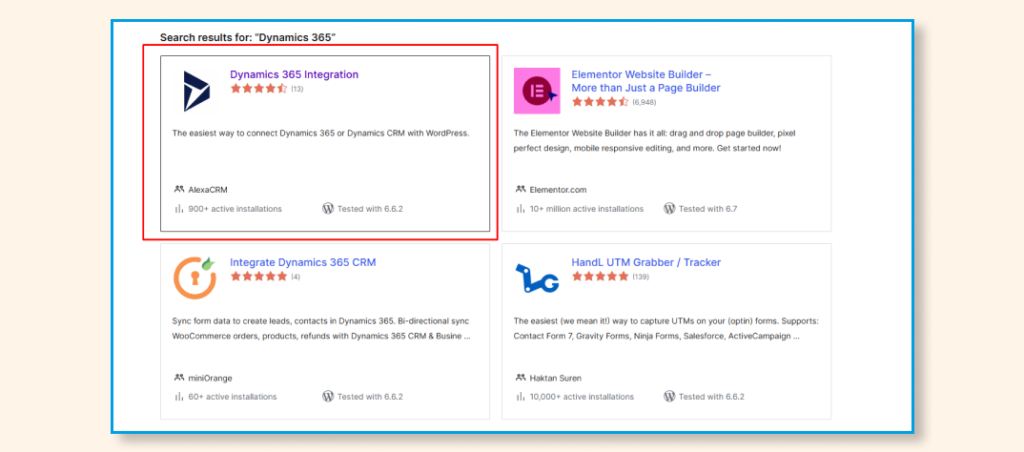The height and width of the screenshot is (452, 1024).
Task: Click bar chart icon beside 10,000+ active installations
Action: coord(520,396)
